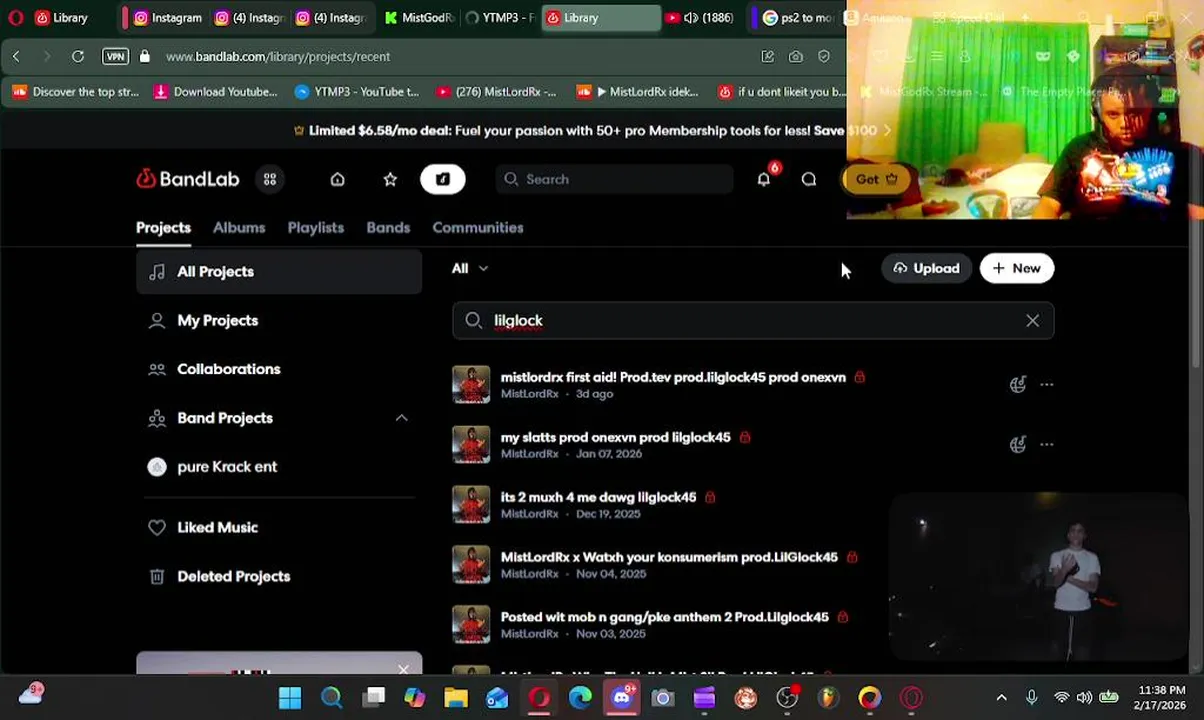
Task: Go back in the browser
Action: (x=16, y=57)
